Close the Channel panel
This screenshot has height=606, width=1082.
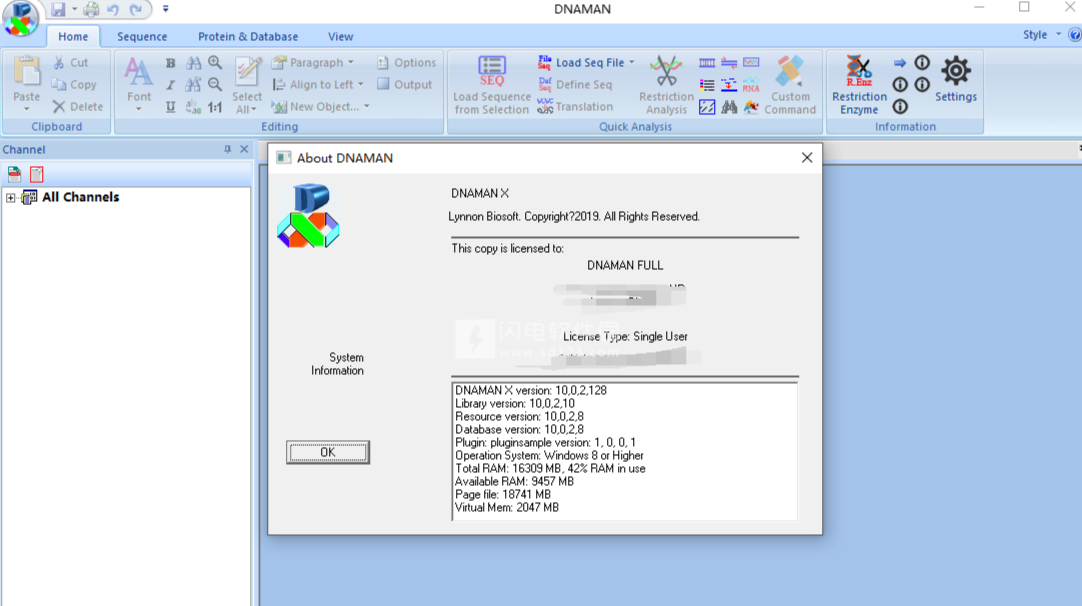pos(244,149)
